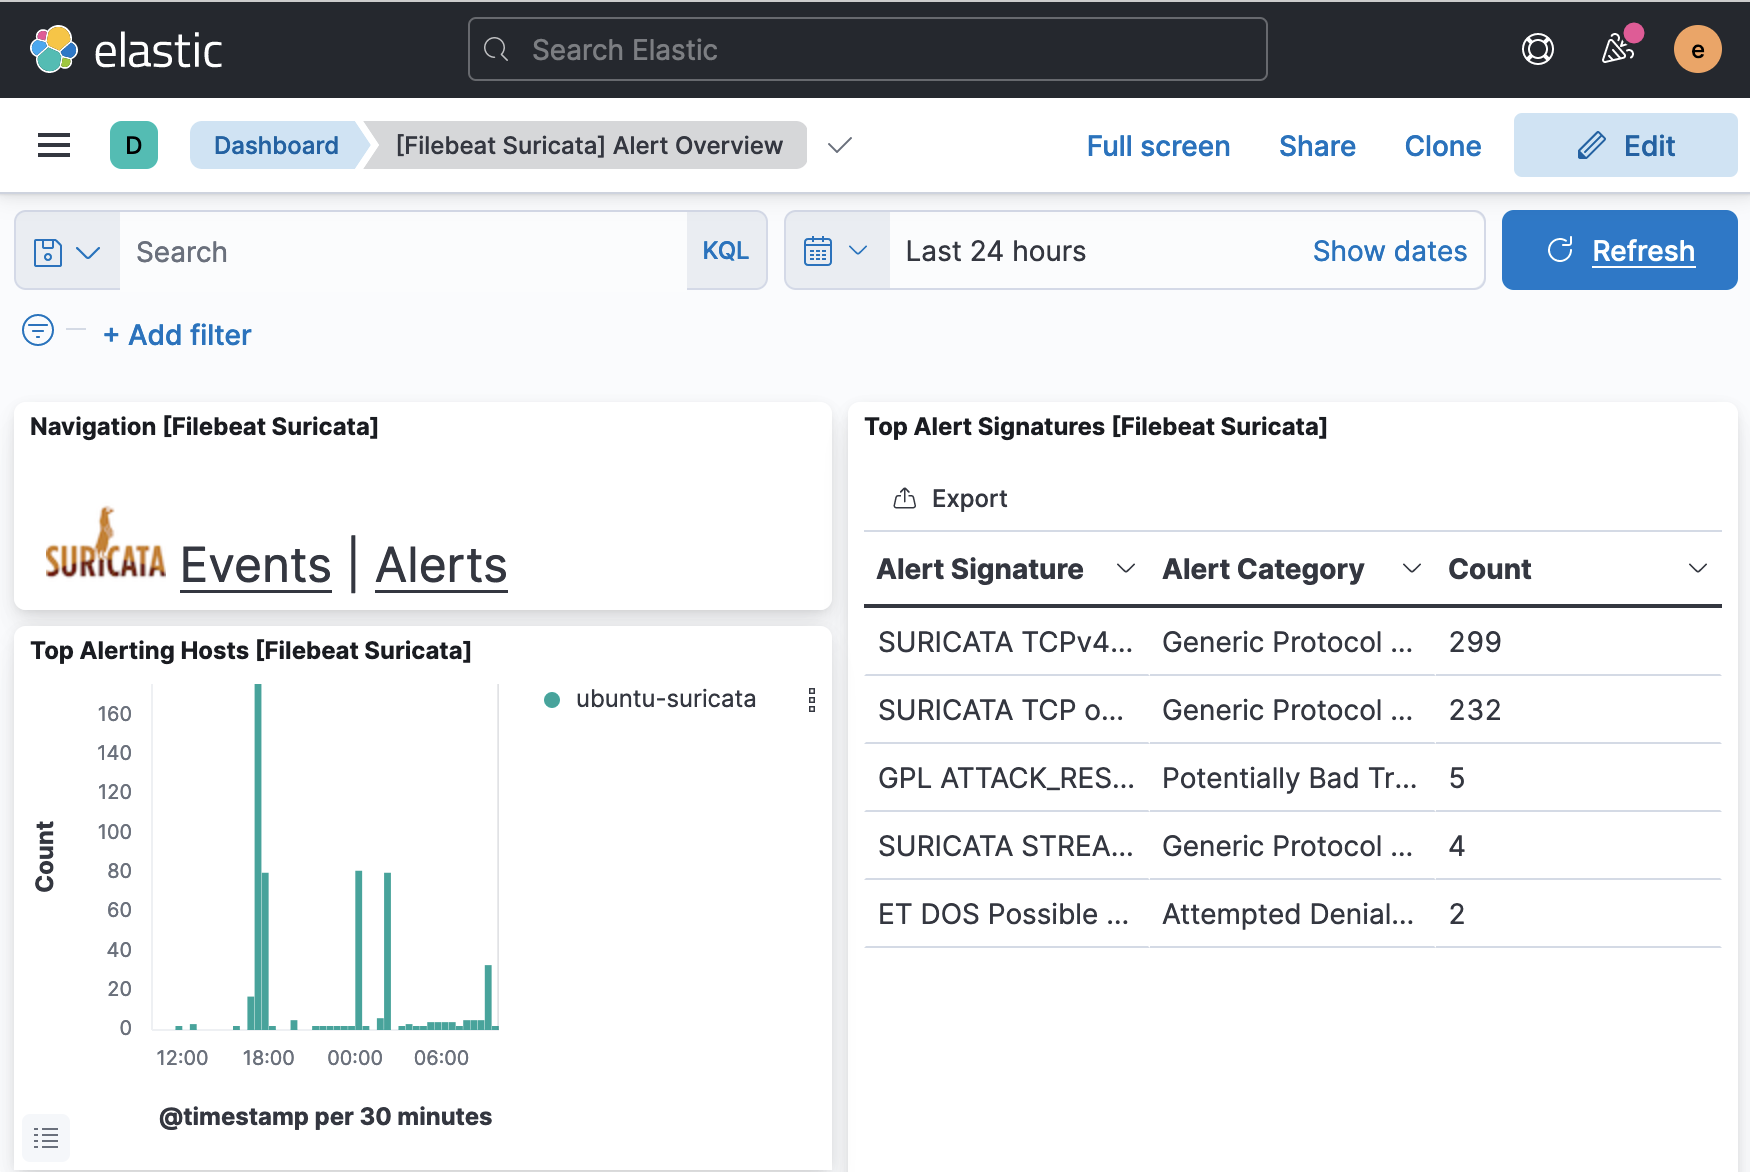Image resolution: width=1750 pixels, height=1172 pixels.
Task: Click the Potentially Bad Tr... category cell
Action: 1290,778
